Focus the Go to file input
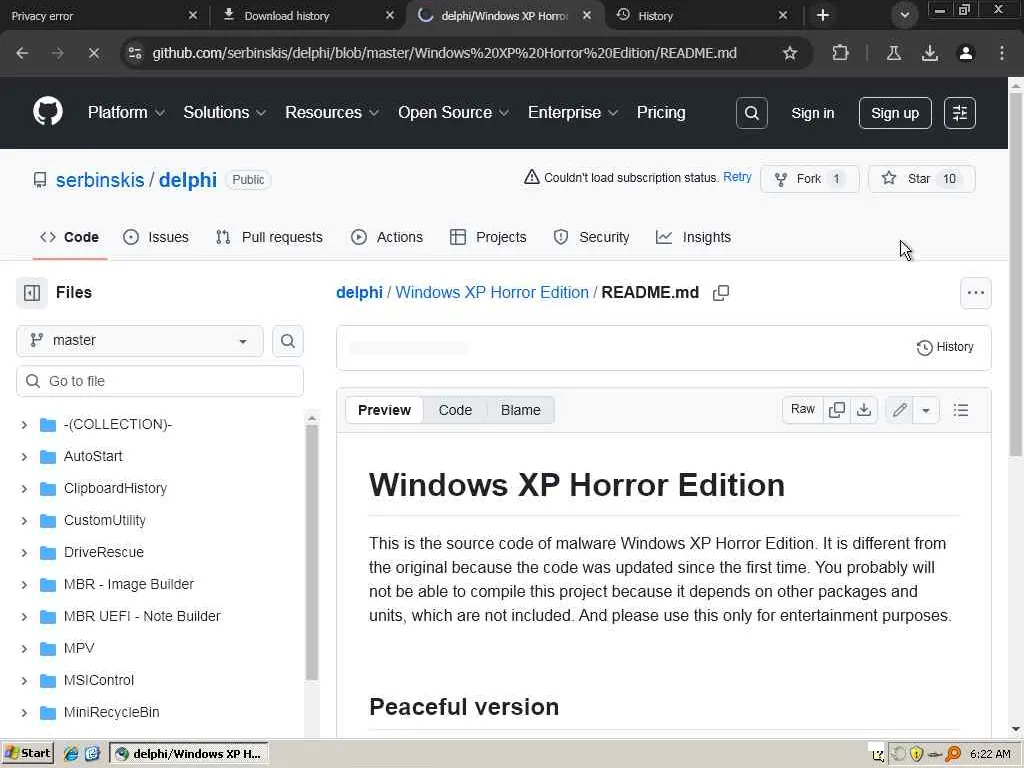Screen dimensions: 1024x768 pyautogui.click(x=160, y=381)
